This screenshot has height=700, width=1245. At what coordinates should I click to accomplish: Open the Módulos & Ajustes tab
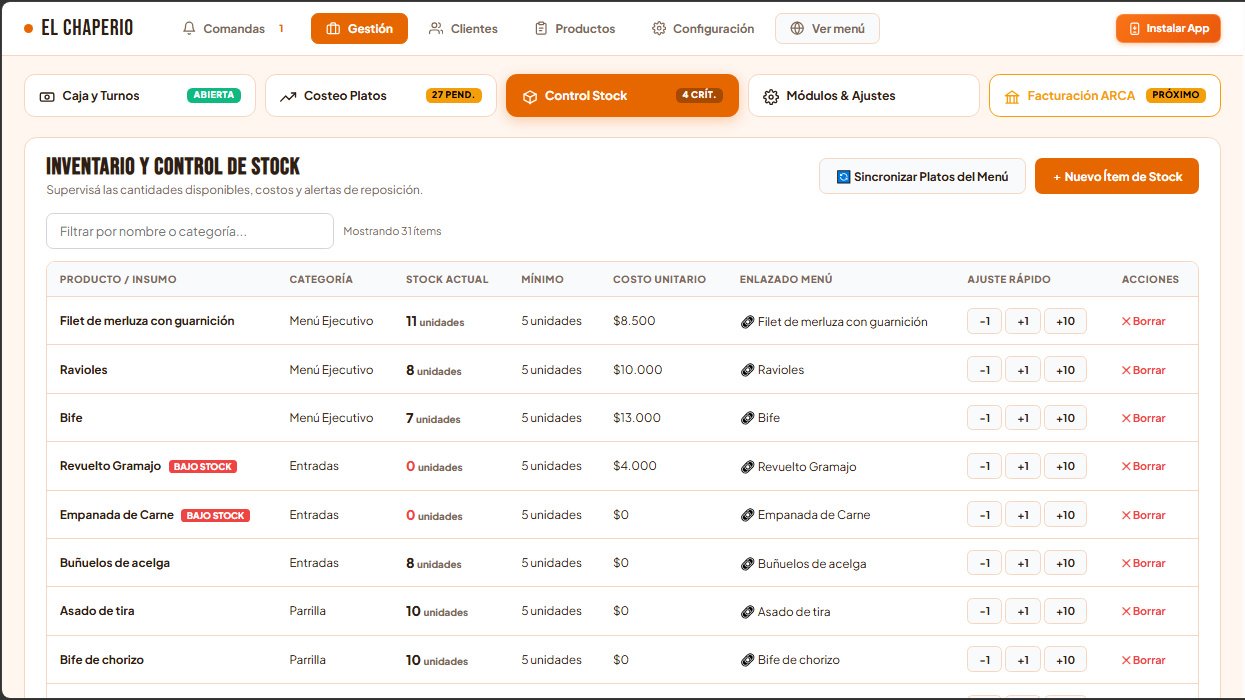point(864,96)
